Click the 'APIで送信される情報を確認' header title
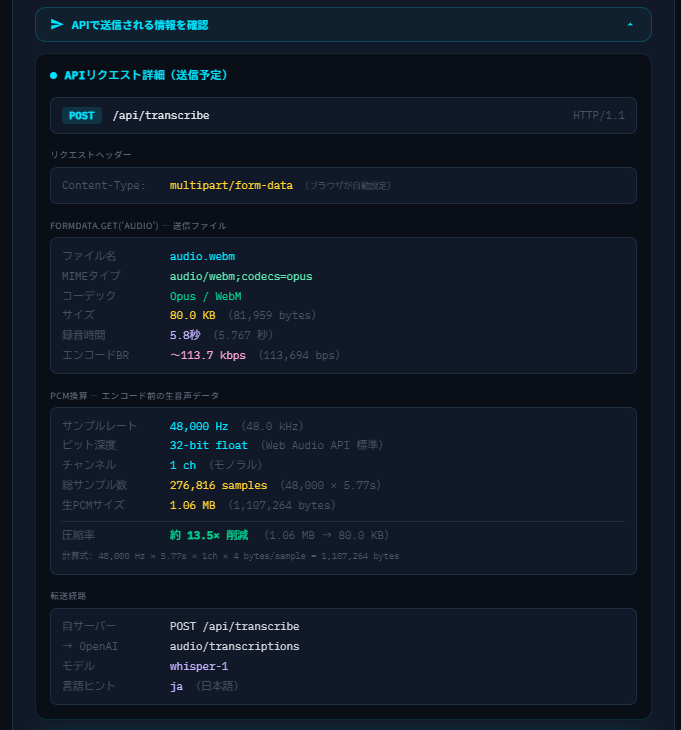Viewport: 681px width, 730px height. pos(140,25)
